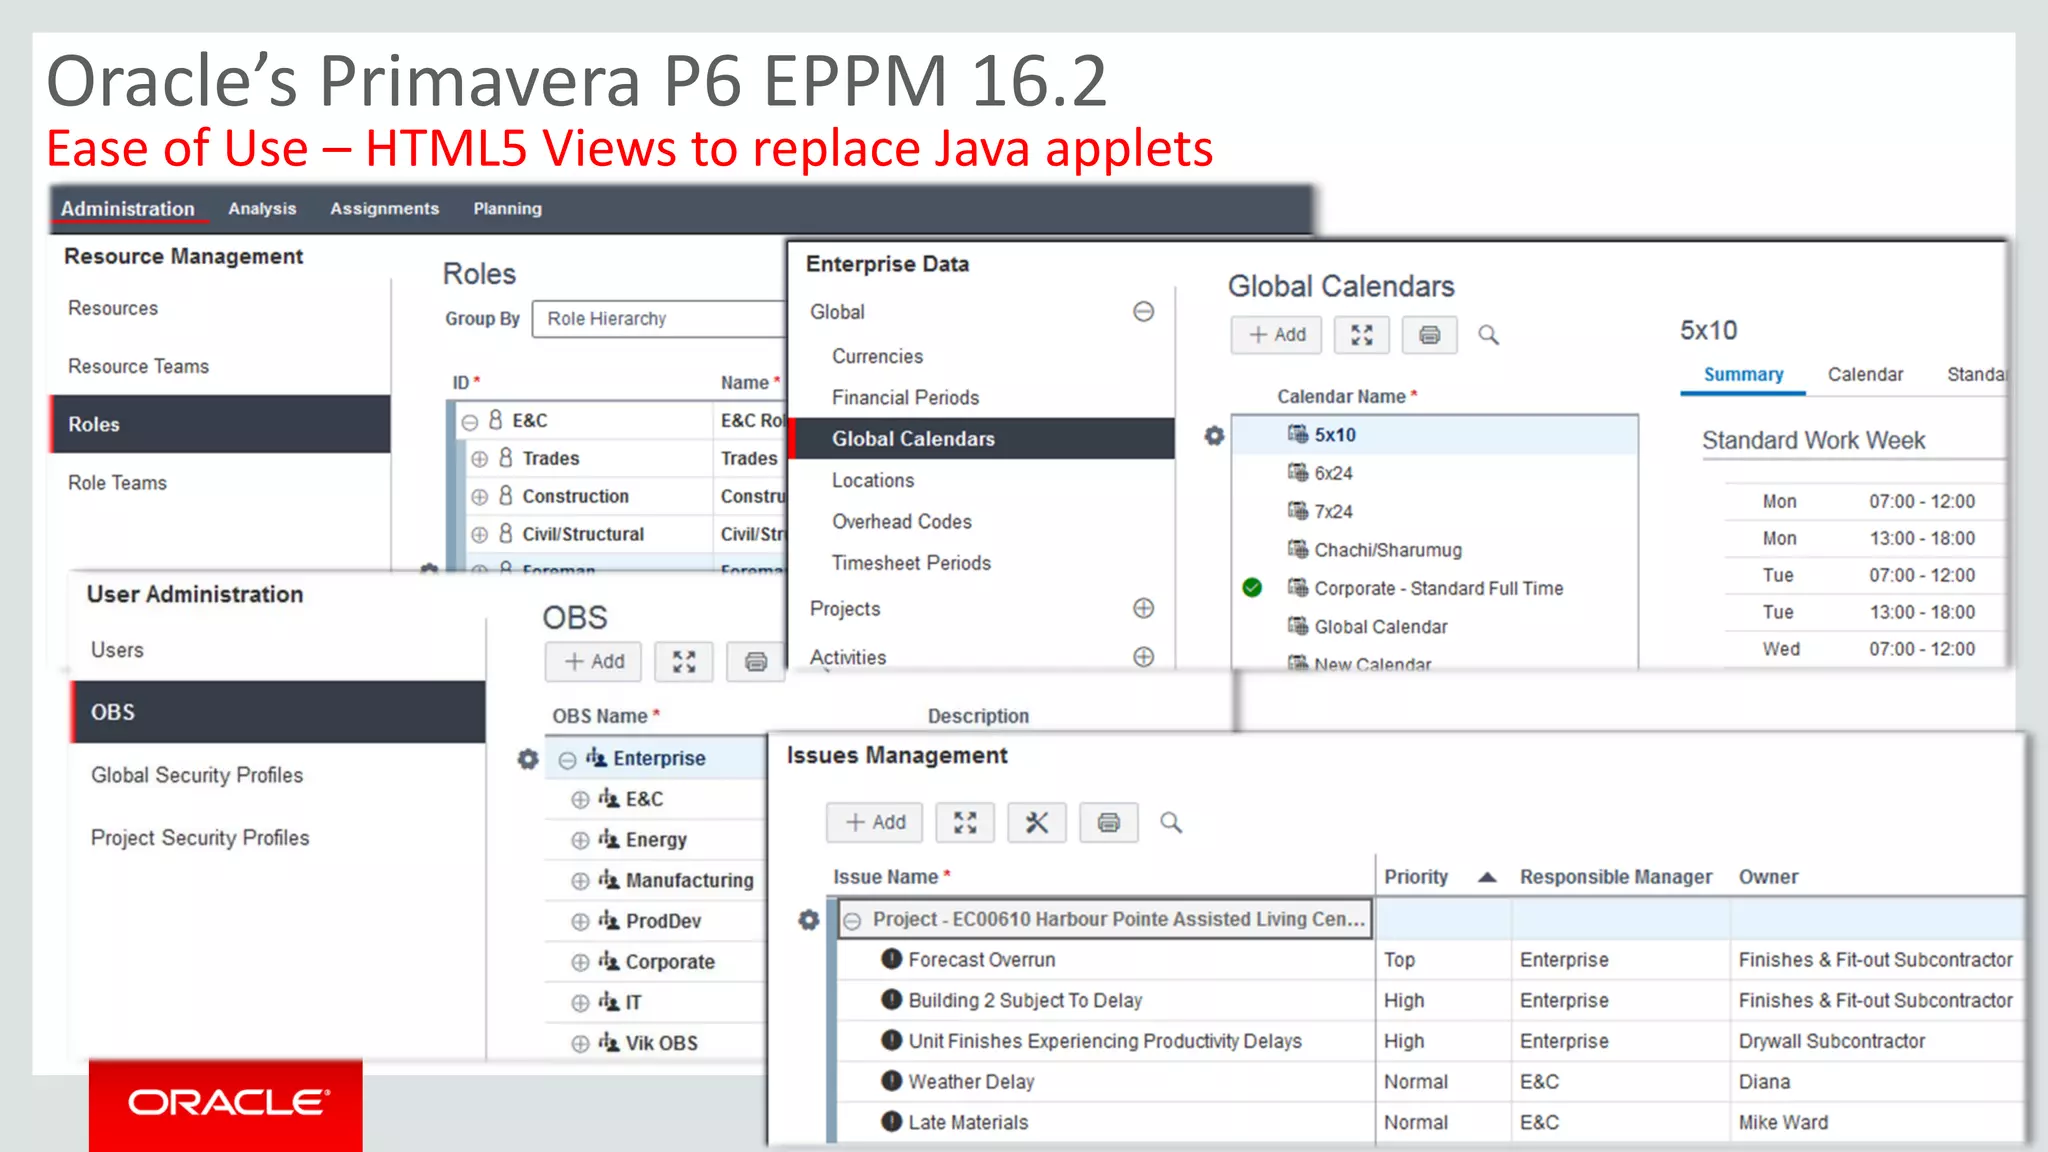Click the print icon in Issues Management toolbar

point(1109,823)
